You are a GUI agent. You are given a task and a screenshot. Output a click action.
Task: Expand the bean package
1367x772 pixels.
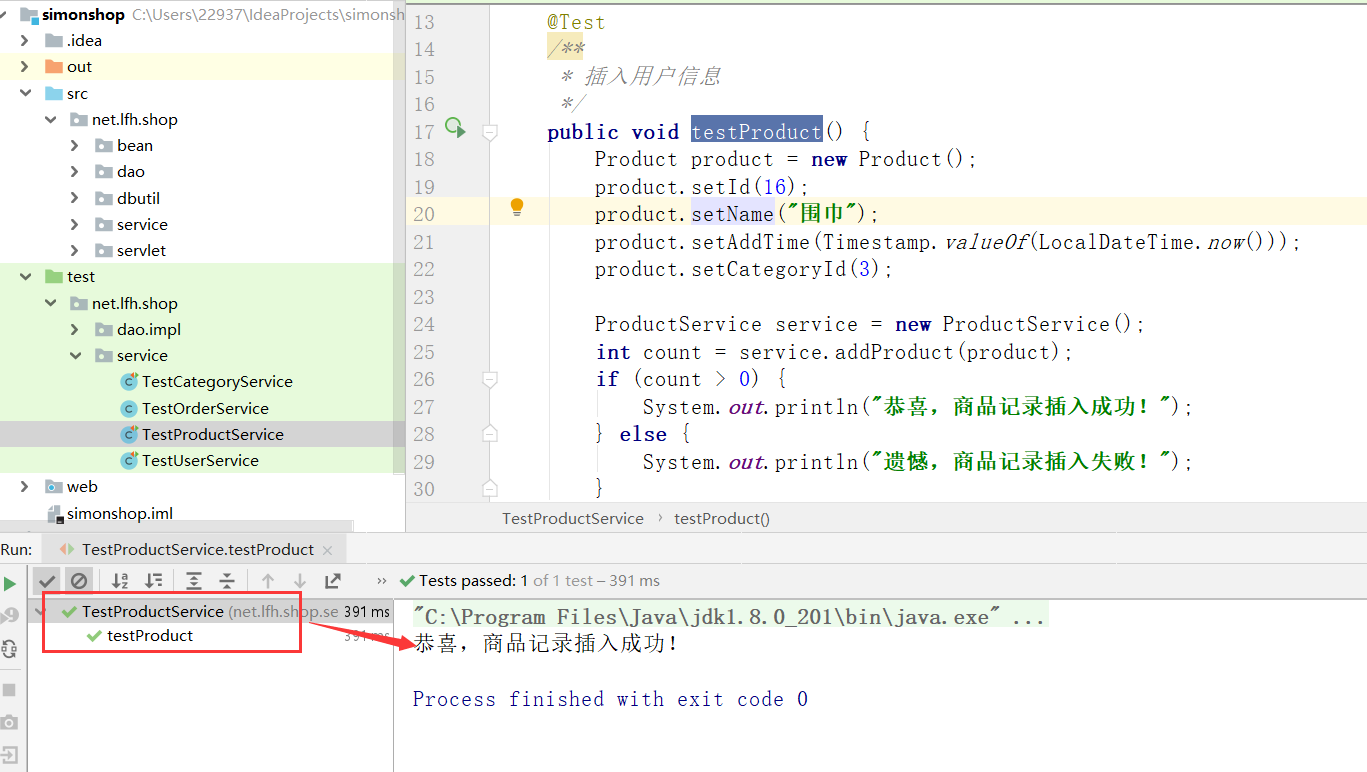(x=75, y=146)
